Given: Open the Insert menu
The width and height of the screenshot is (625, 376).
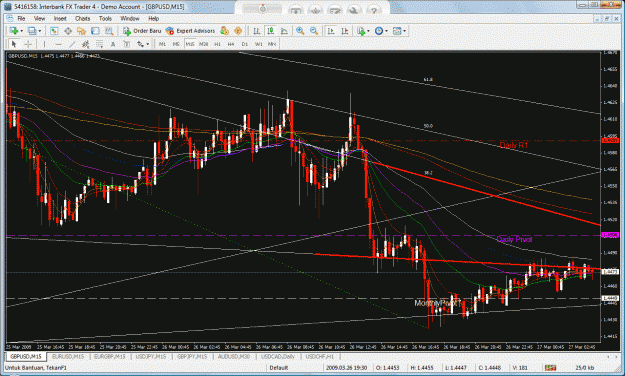Looking at the screenshot, I should (x=60, y=18).
